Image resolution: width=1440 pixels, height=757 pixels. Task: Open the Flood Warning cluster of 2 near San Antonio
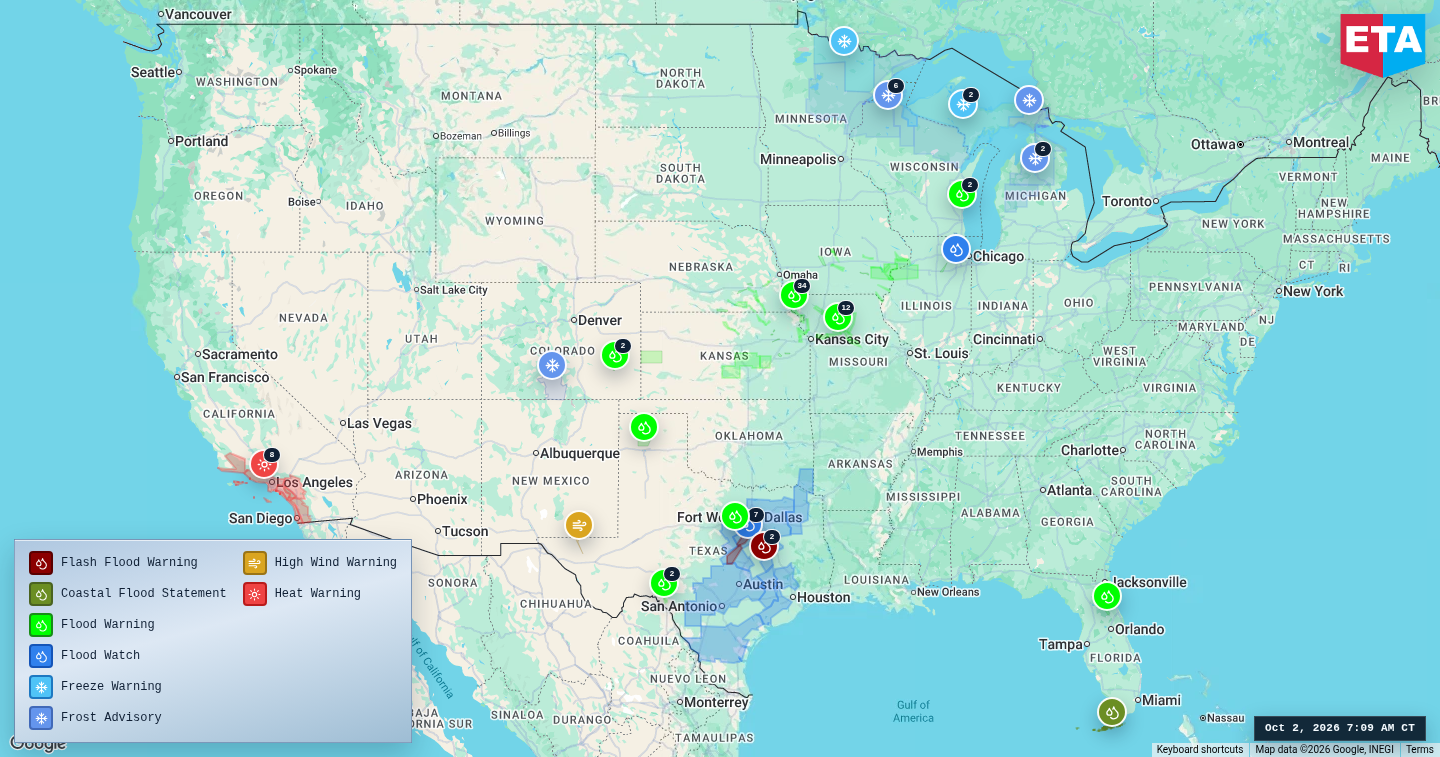pyautogui.click(x=664, y=583)
